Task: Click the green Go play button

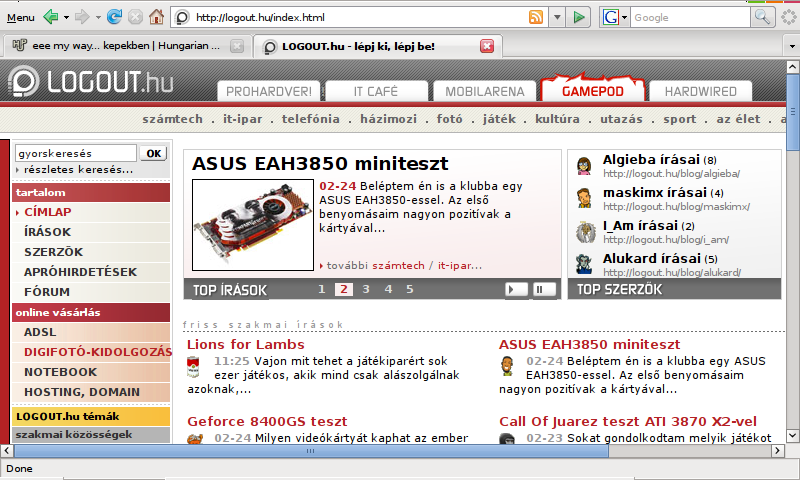Action: (579, 17)
